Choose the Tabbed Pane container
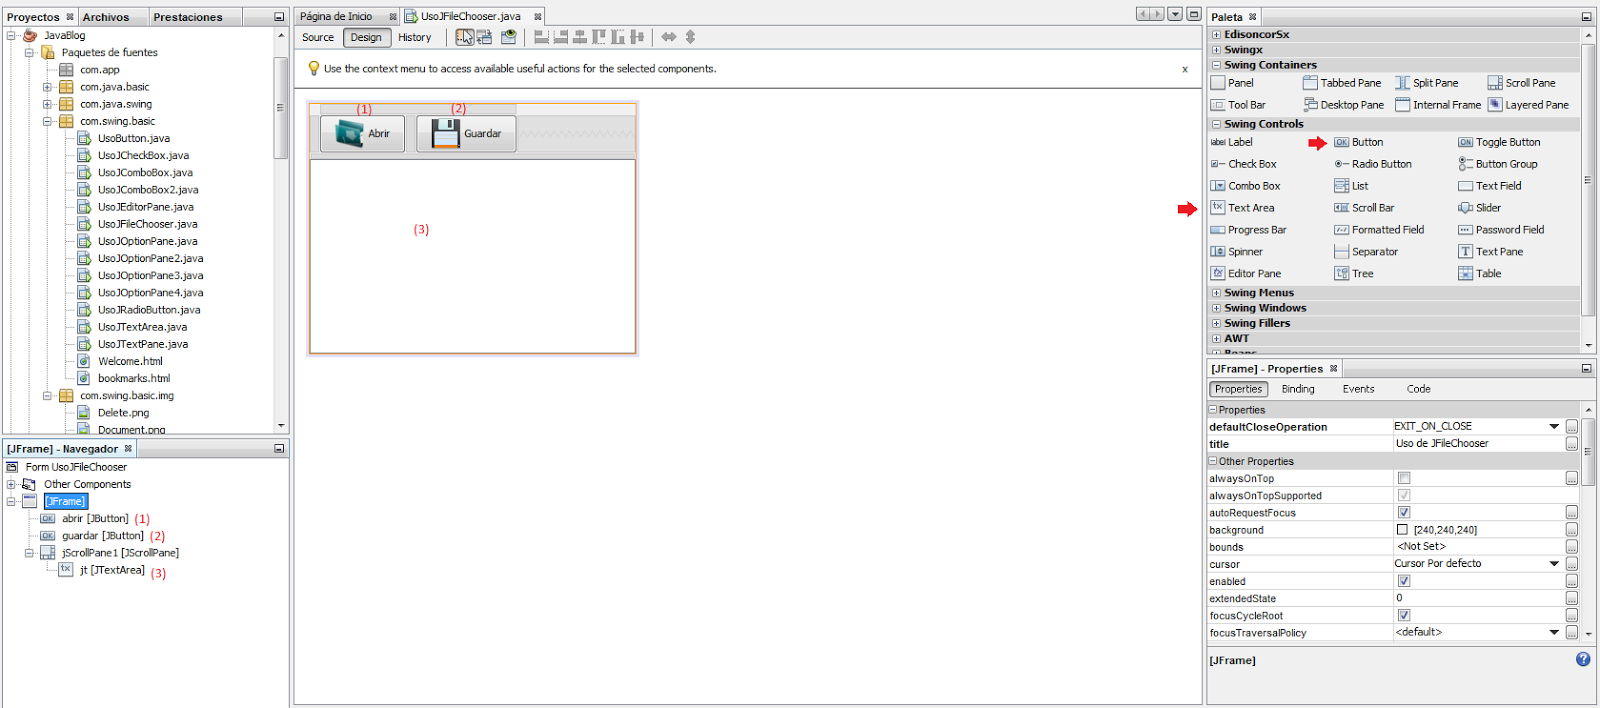The height and width of the screenshot is (708, 1600). point(1342,83)
